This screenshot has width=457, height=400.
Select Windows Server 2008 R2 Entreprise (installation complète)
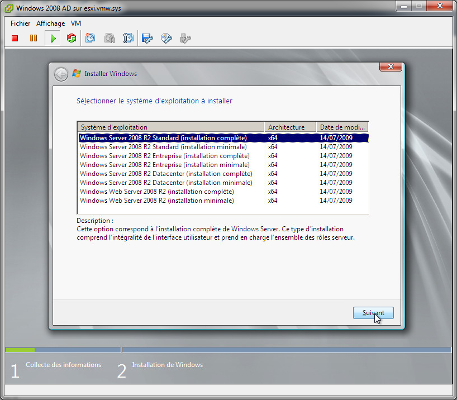pyautogui.click(x=224, y=156)
